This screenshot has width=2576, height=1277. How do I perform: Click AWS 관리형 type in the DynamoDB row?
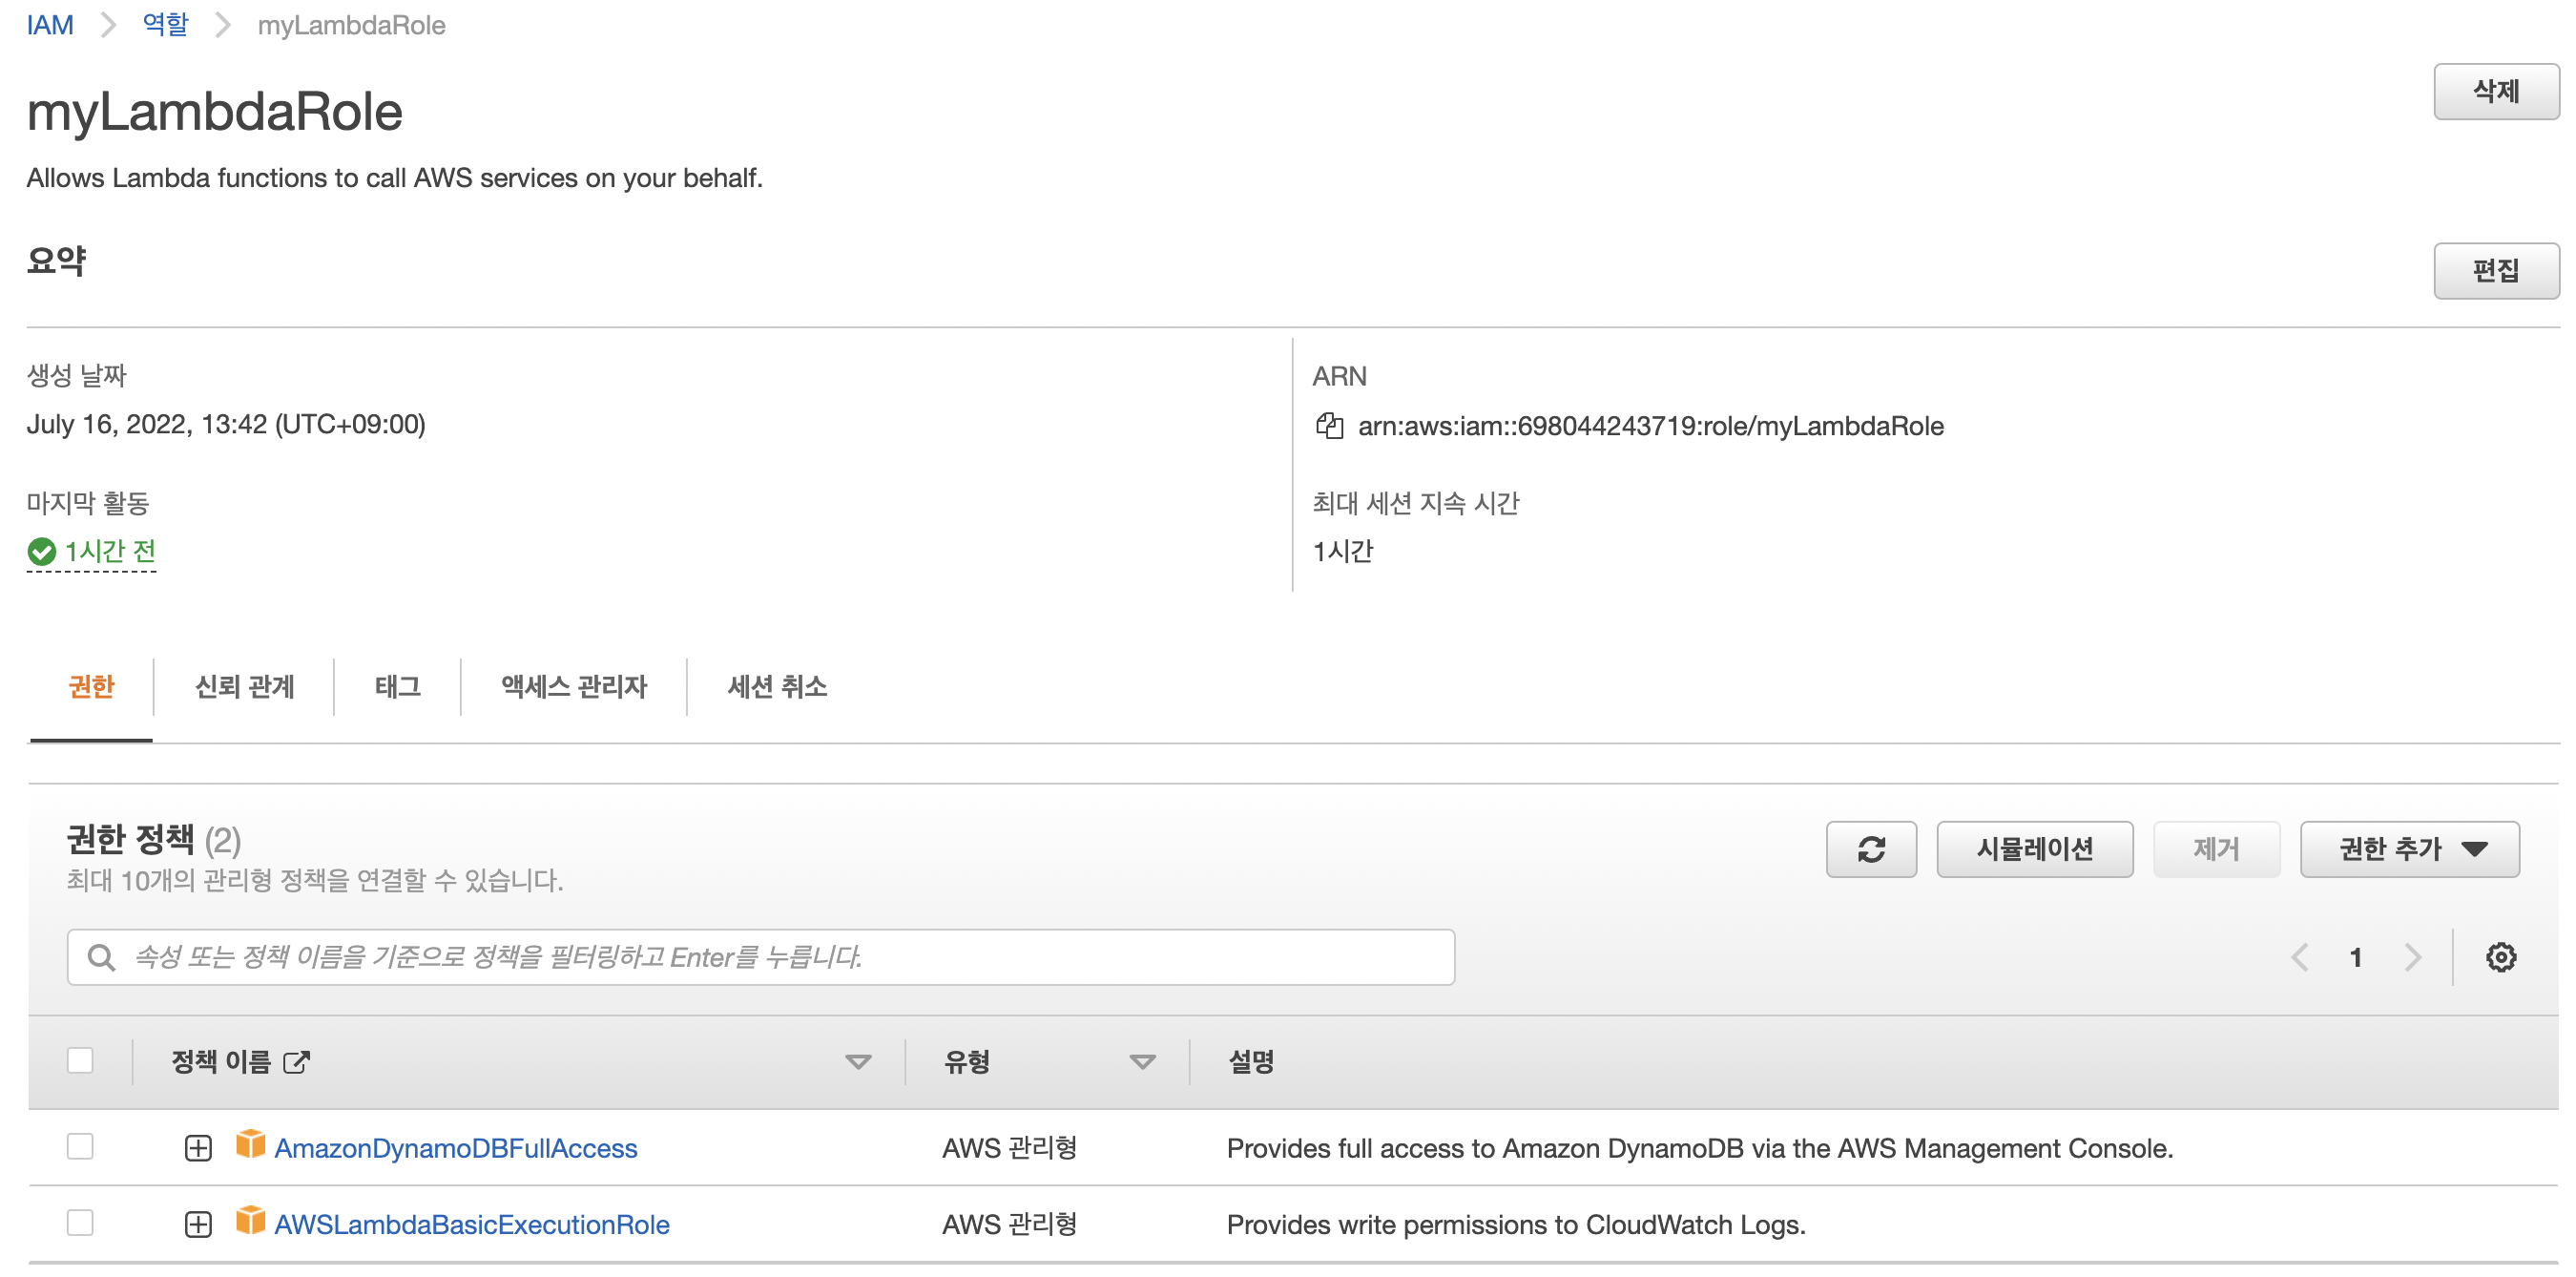point(1009,1148)
